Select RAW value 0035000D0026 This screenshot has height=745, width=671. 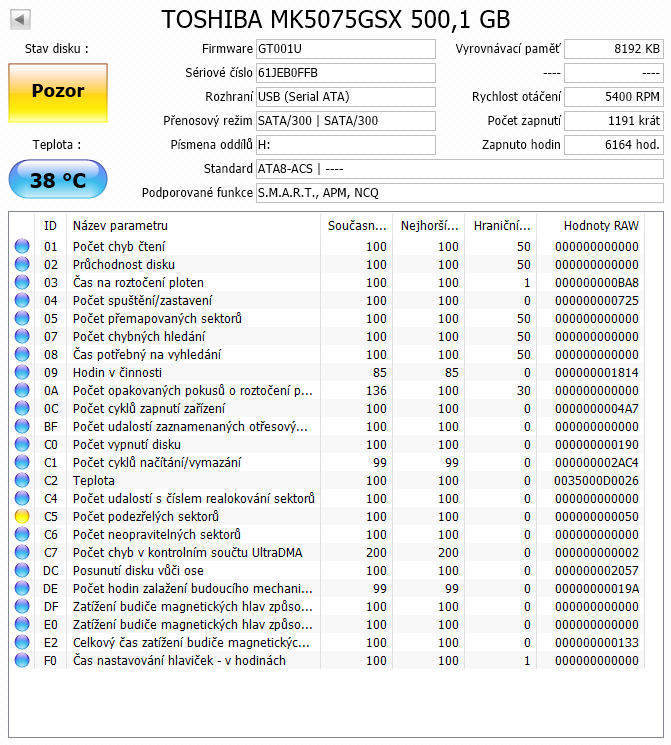pyautogui.click(x=597, y=480)
